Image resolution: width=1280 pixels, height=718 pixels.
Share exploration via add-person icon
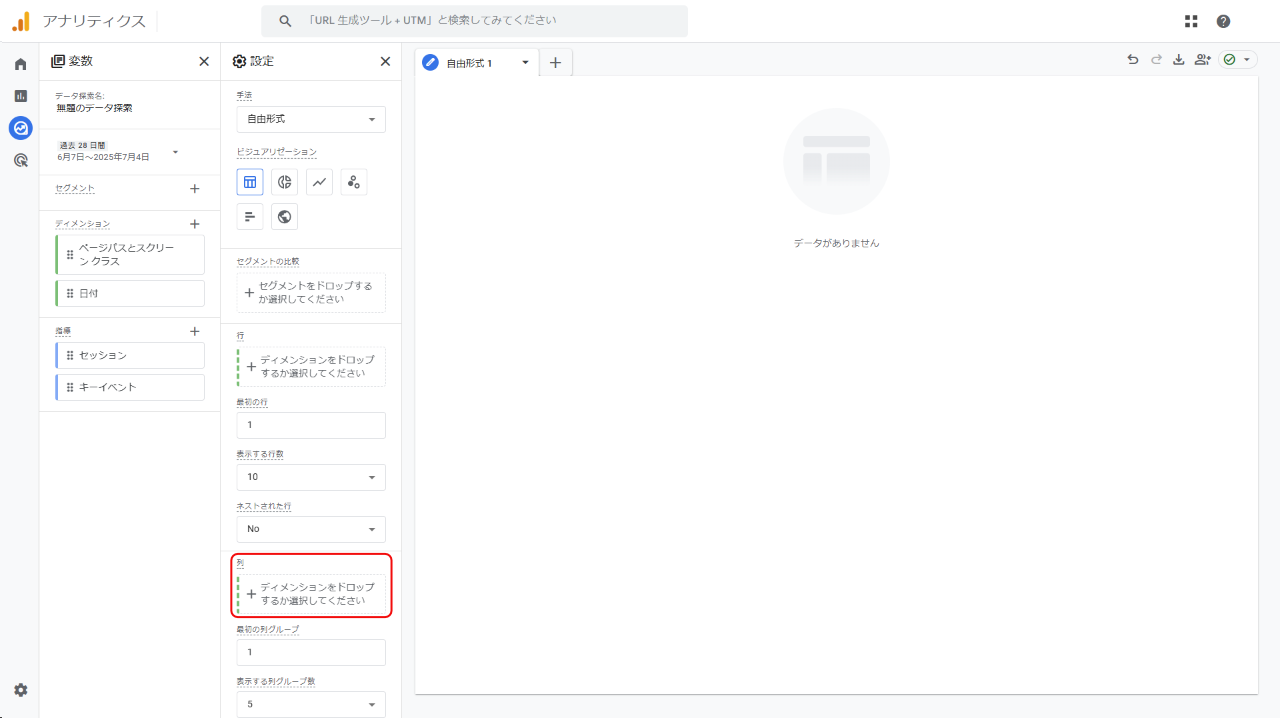1202,60
